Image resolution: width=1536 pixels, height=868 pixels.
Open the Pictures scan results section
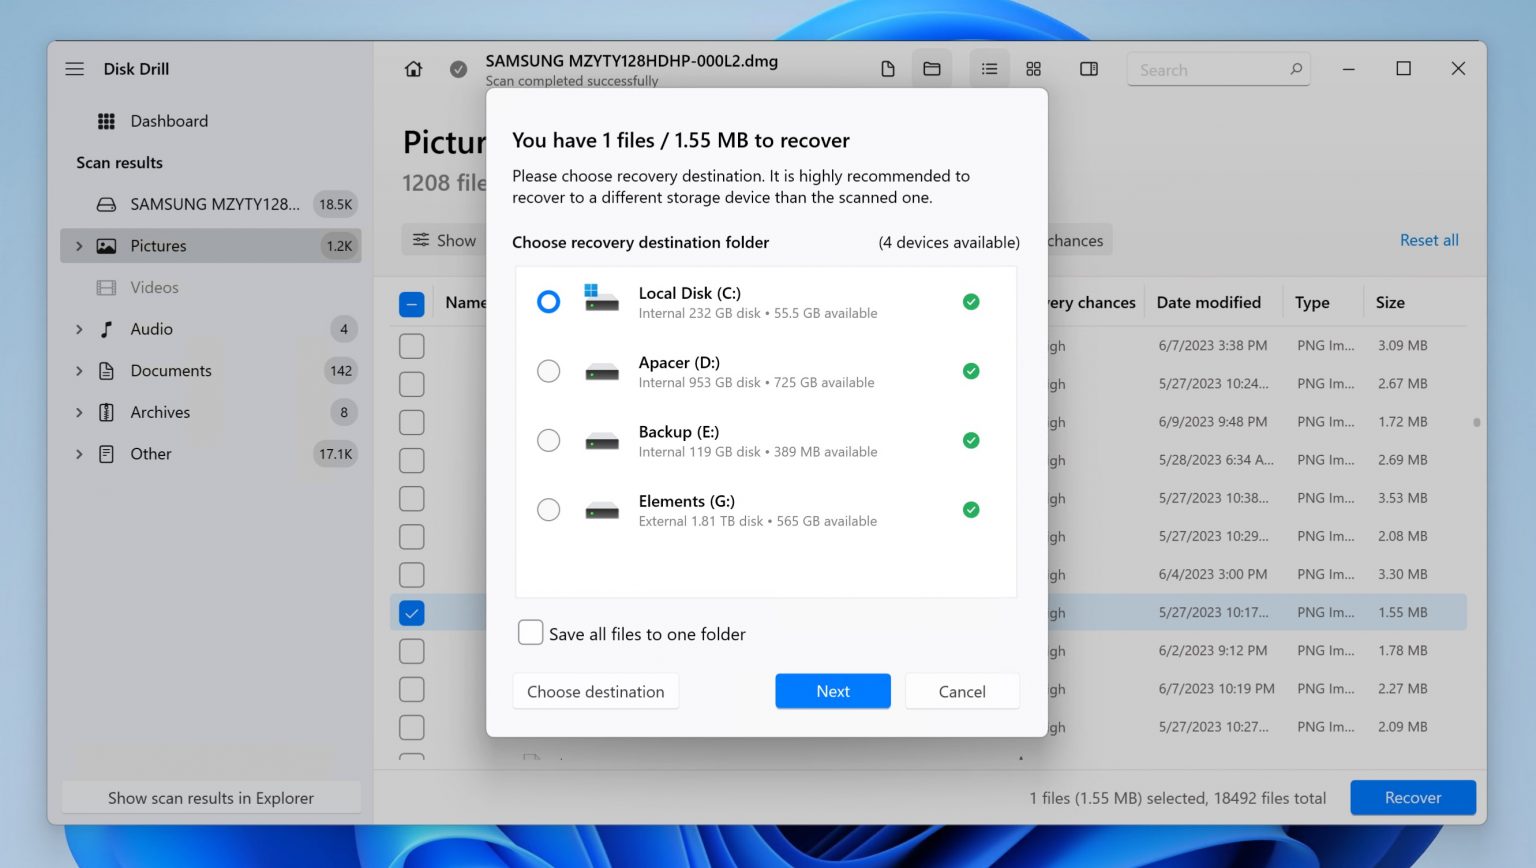pyautogui.click(x=157, y=245)
